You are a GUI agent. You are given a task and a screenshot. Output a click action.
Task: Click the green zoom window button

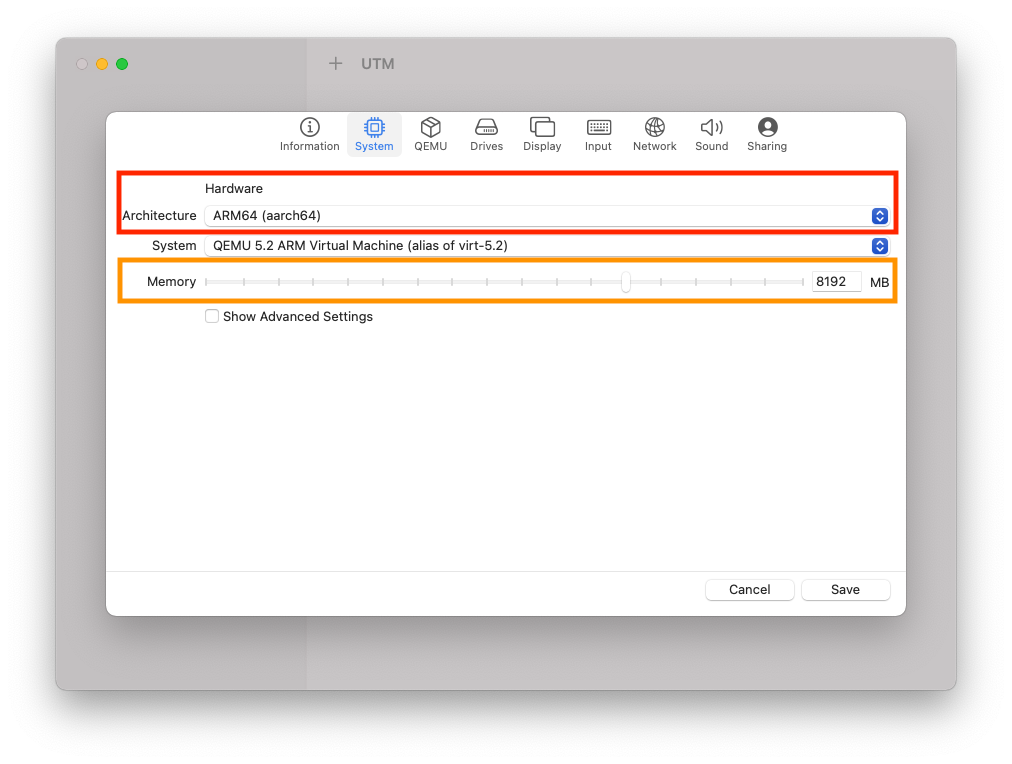(122, 64)
